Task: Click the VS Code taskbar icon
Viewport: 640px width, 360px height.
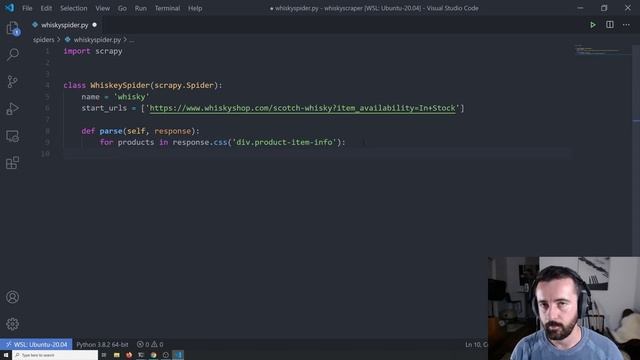Action: 178,355
